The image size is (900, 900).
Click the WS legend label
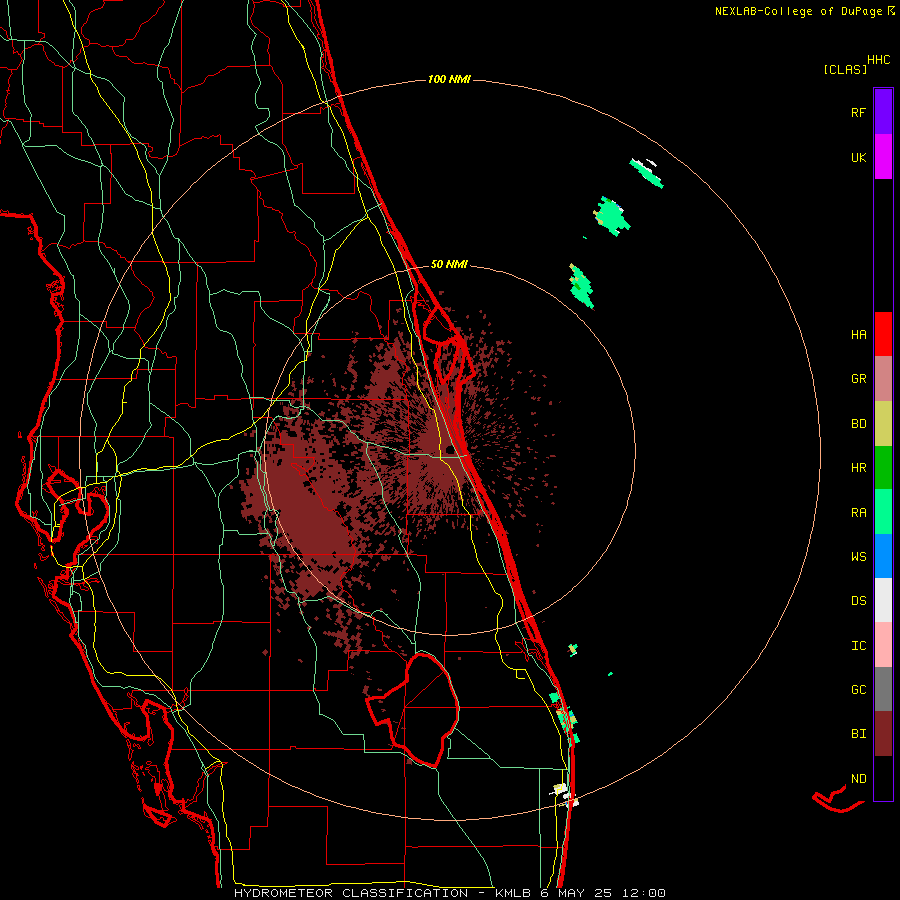coord(859,557)
